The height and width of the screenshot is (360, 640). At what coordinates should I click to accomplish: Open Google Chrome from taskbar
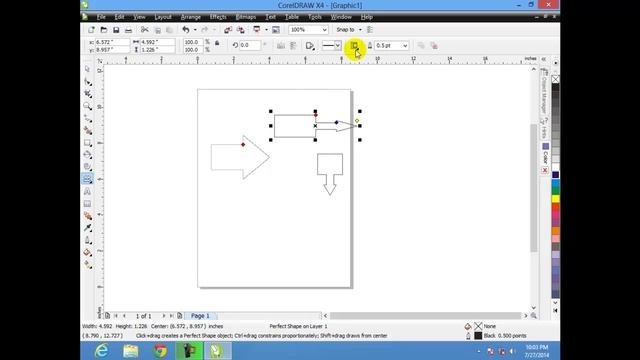pyautogui.click(x=160, y=351)
